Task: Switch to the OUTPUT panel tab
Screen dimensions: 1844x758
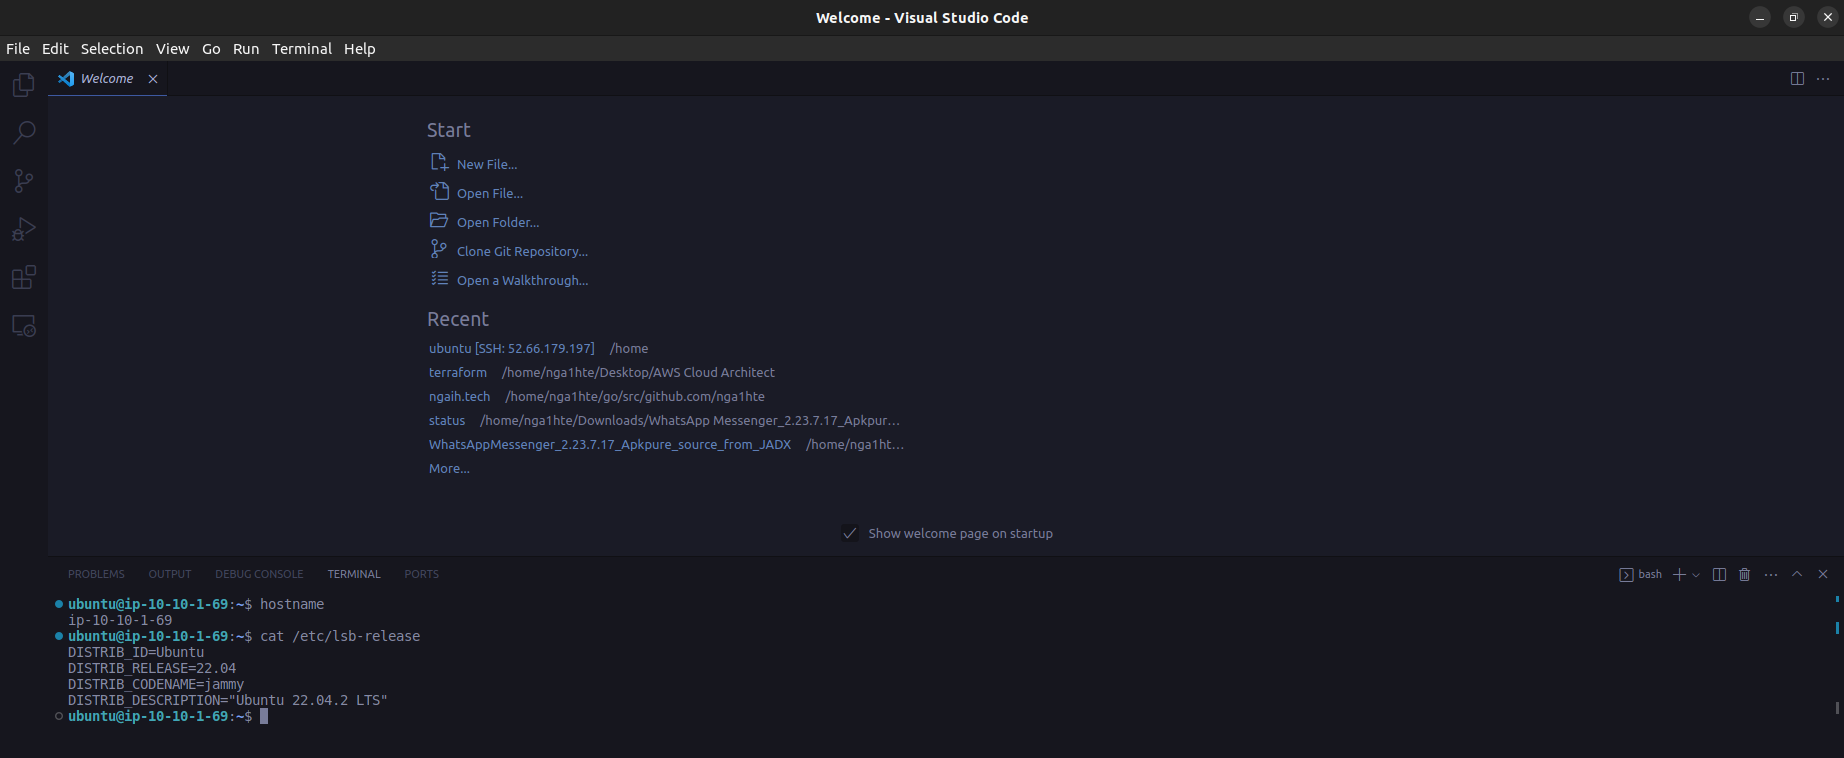Action: (170, 574)
